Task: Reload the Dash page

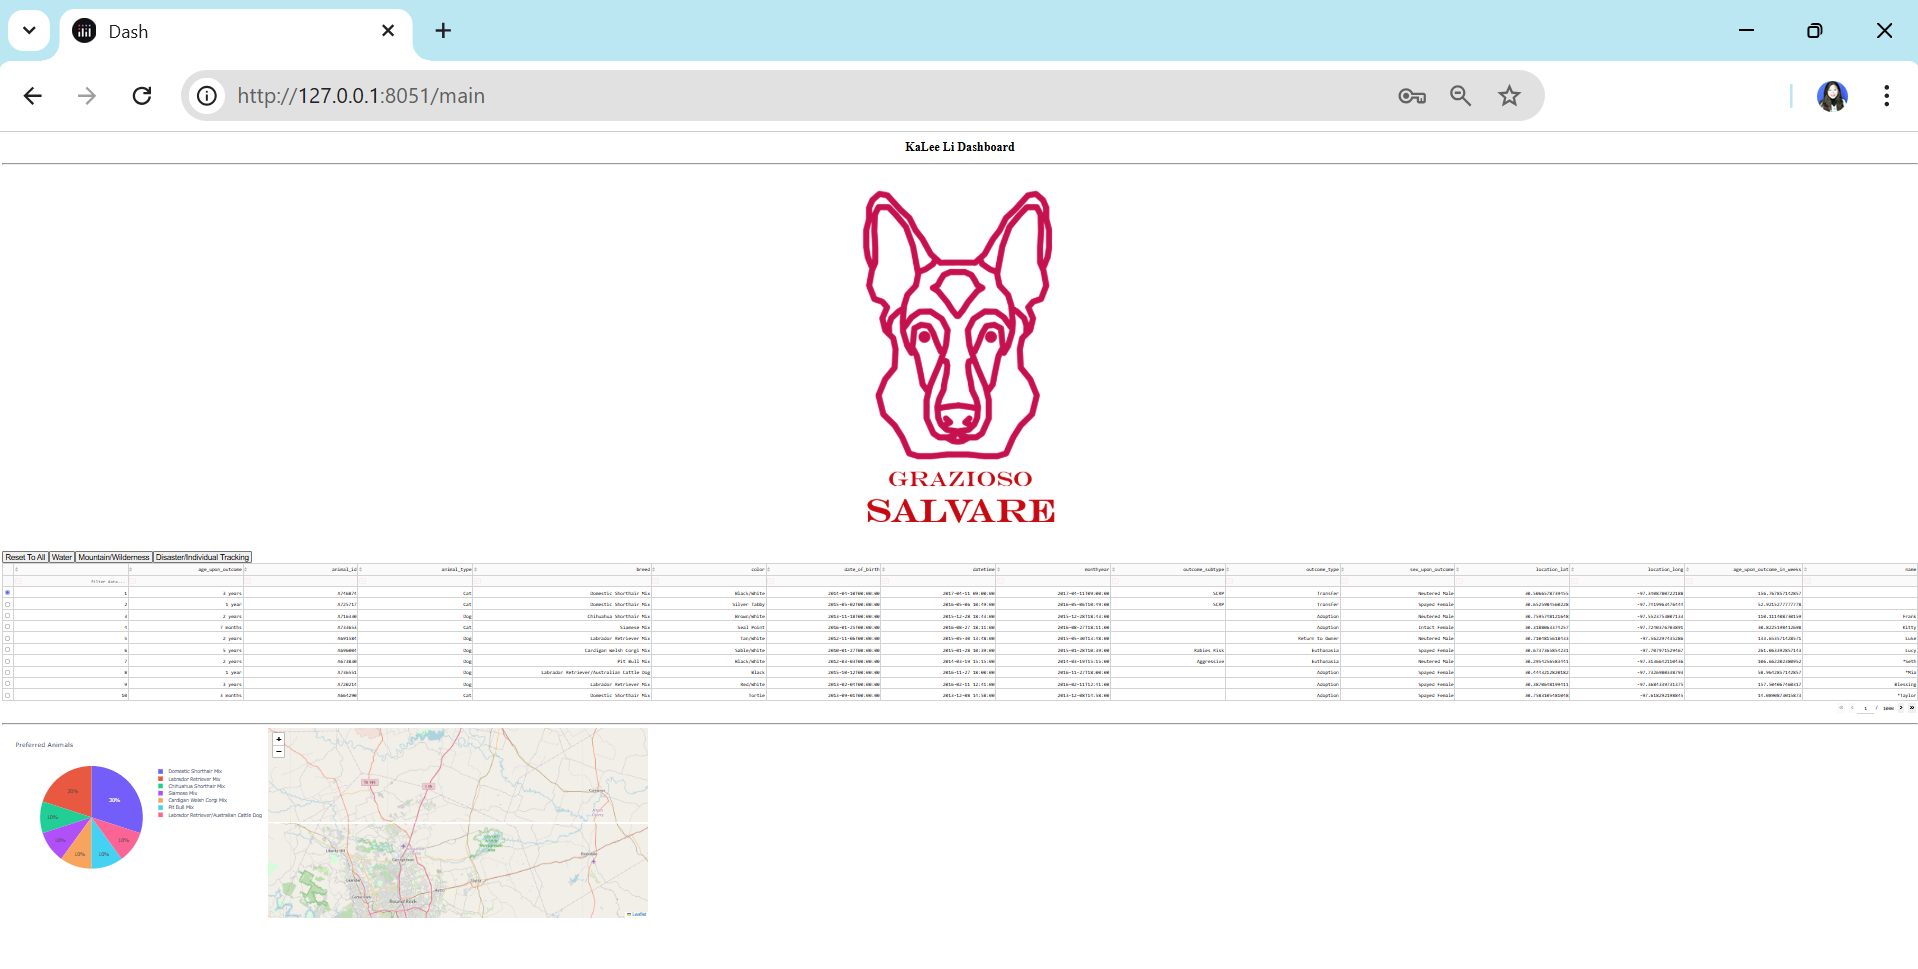Action: click(142, 96)
